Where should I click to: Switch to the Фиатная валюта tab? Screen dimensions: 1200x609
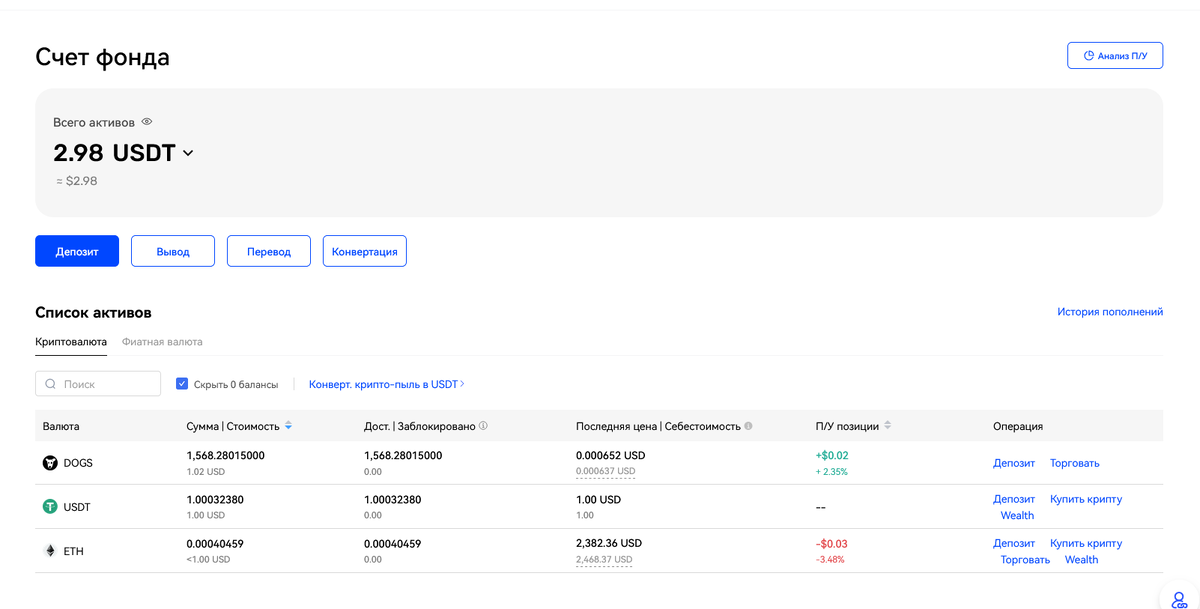(162, 342)
